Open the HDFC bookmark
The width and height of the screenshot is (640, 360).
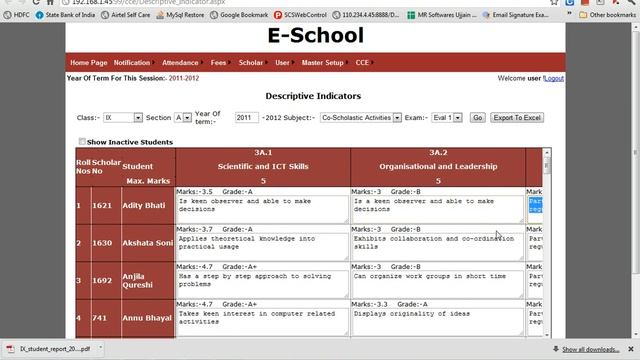16,15
